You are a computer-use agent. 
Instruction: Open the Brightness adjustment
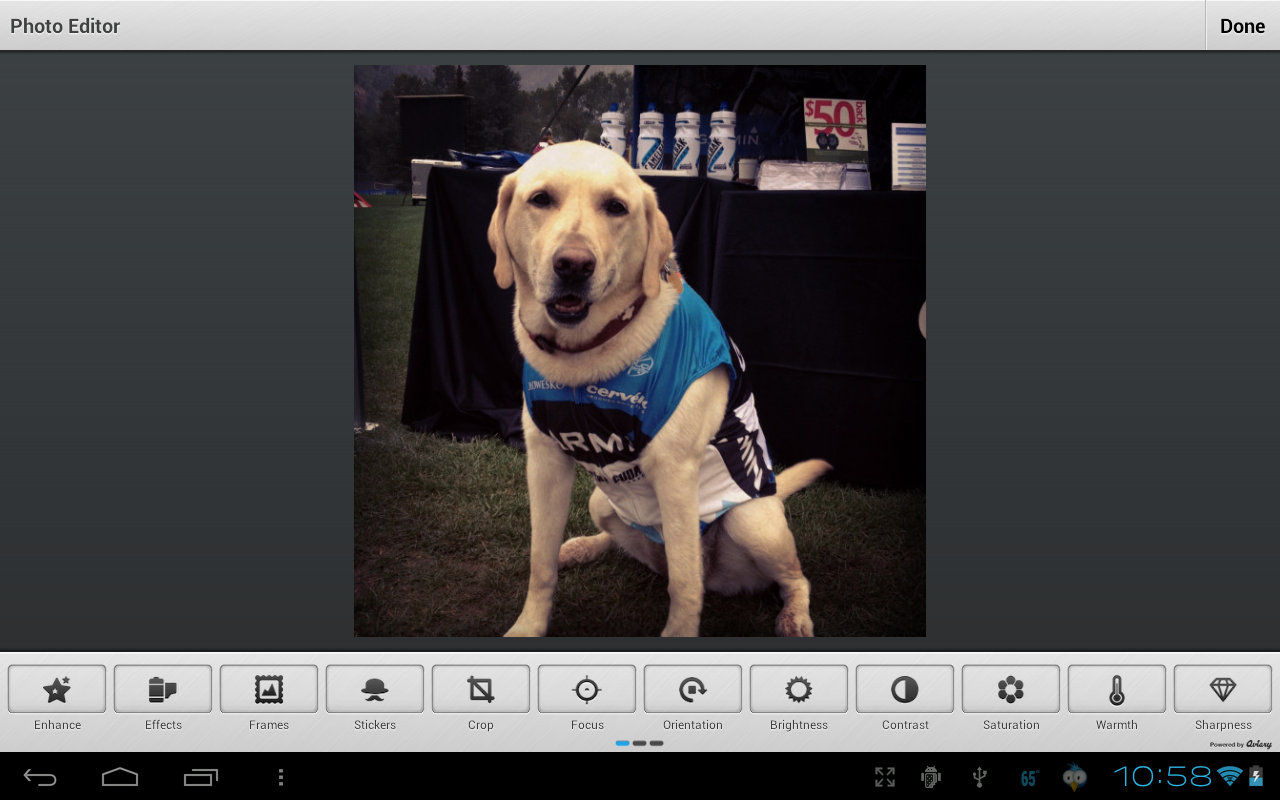[x=799, y=689]
